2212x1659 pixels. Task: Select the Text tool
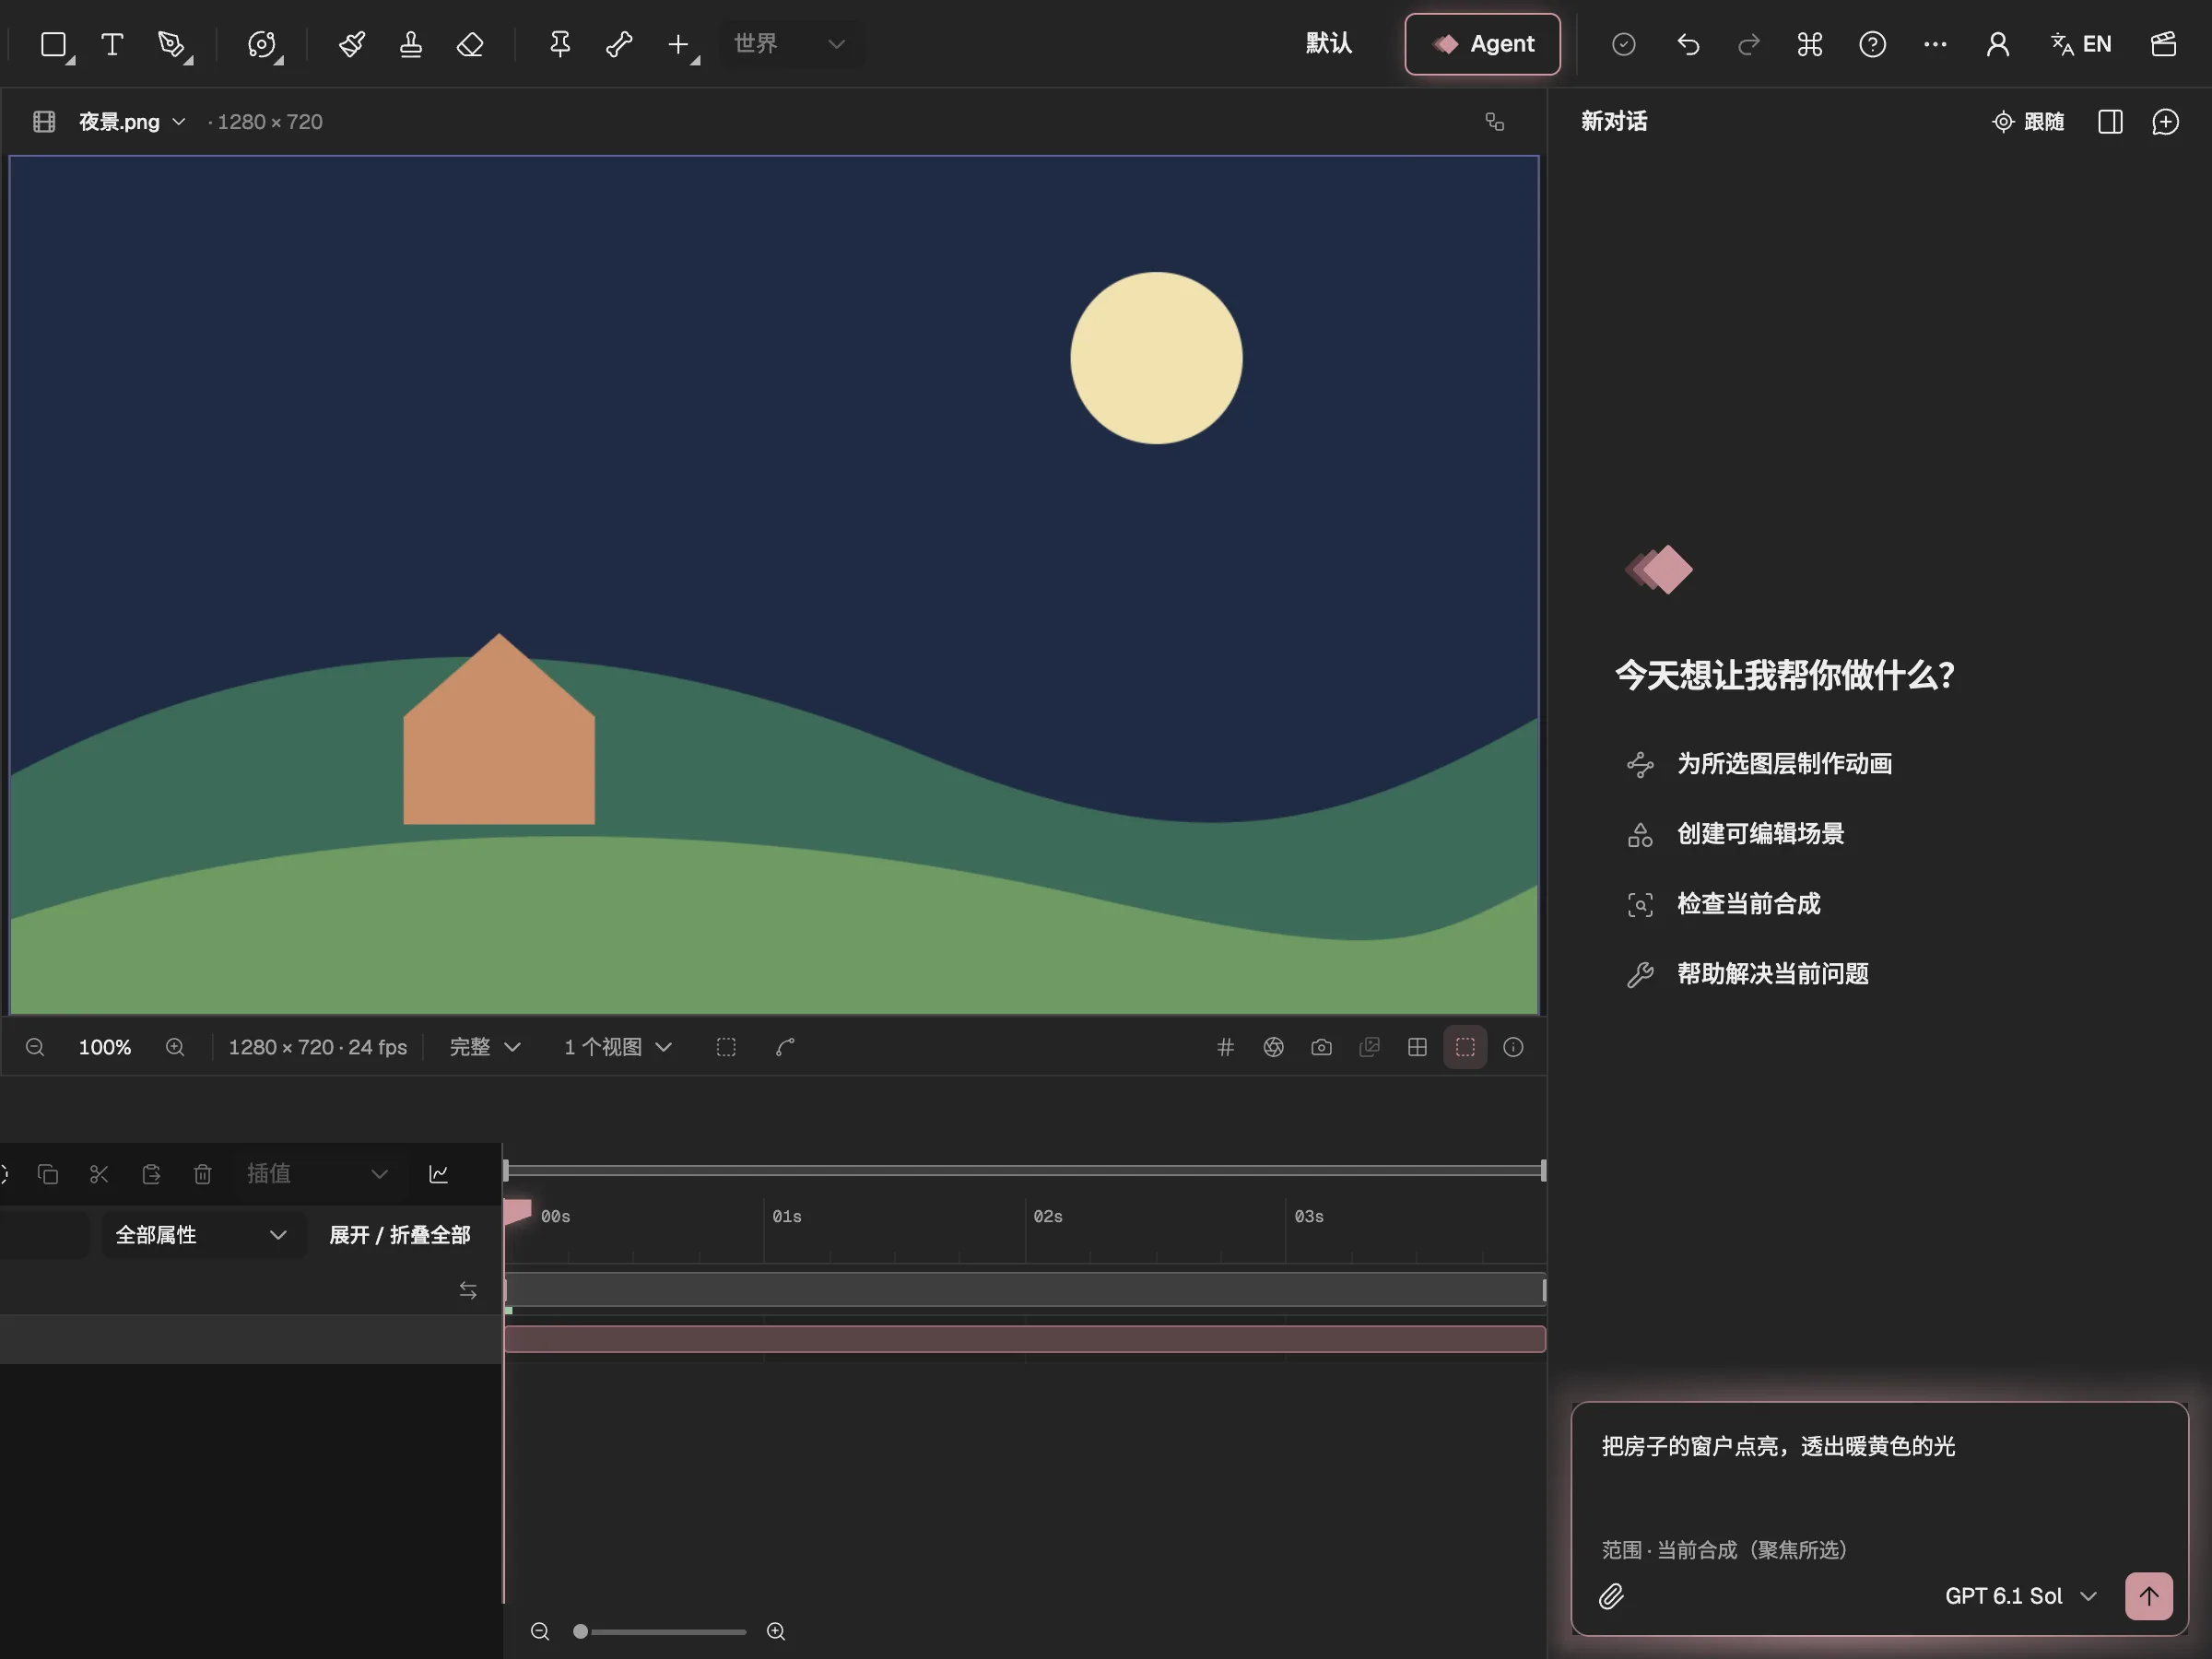(112, 44)
